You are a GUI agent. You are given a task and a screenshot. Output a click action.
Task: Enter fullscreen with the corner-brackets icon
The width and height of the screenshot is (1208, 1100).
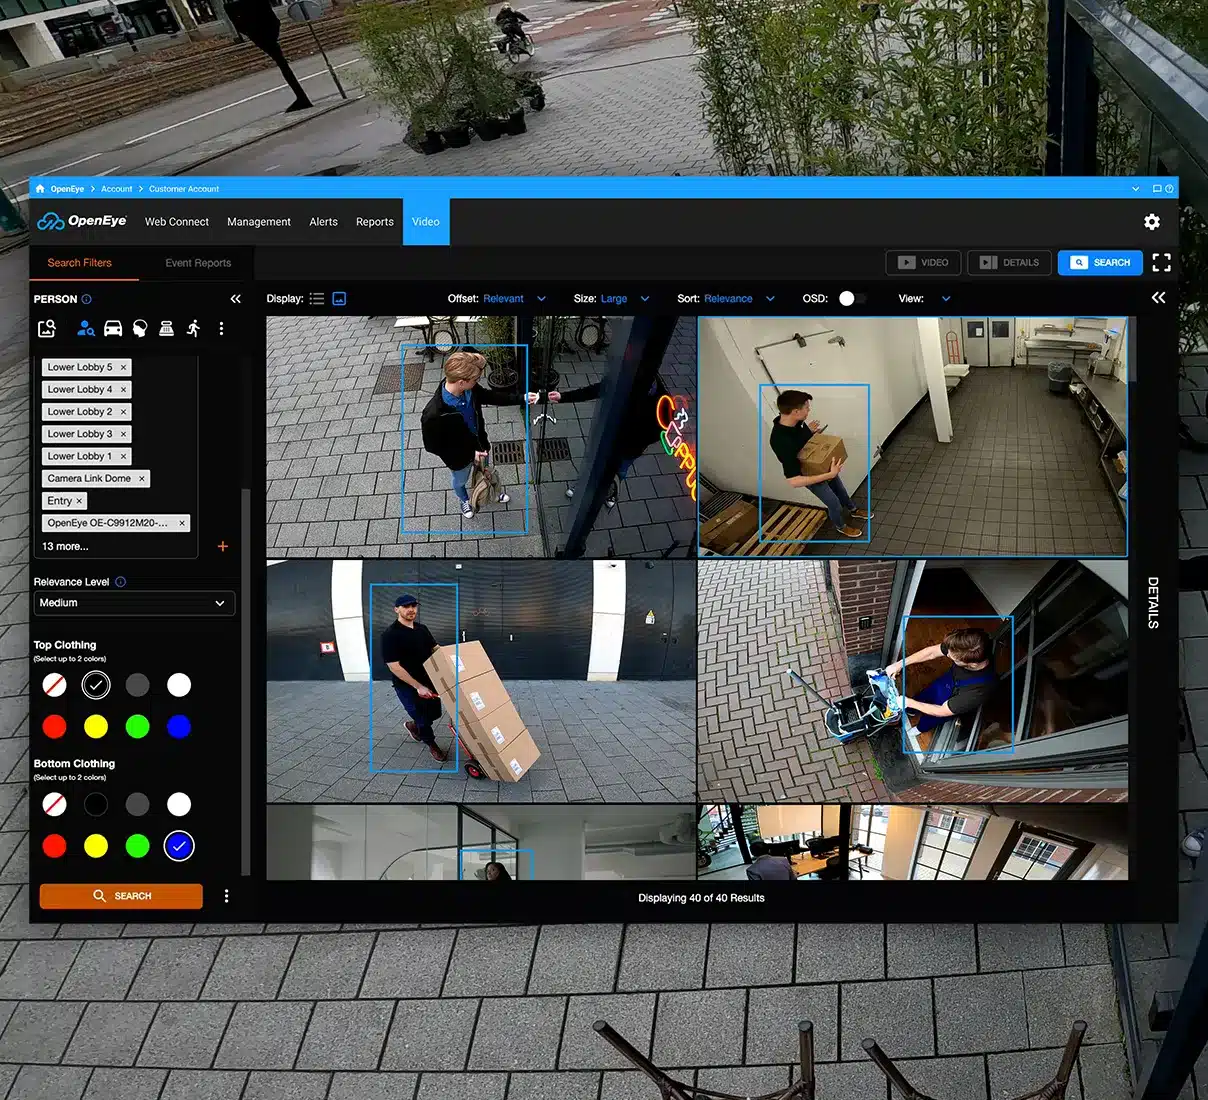(x=1161, y=262)
